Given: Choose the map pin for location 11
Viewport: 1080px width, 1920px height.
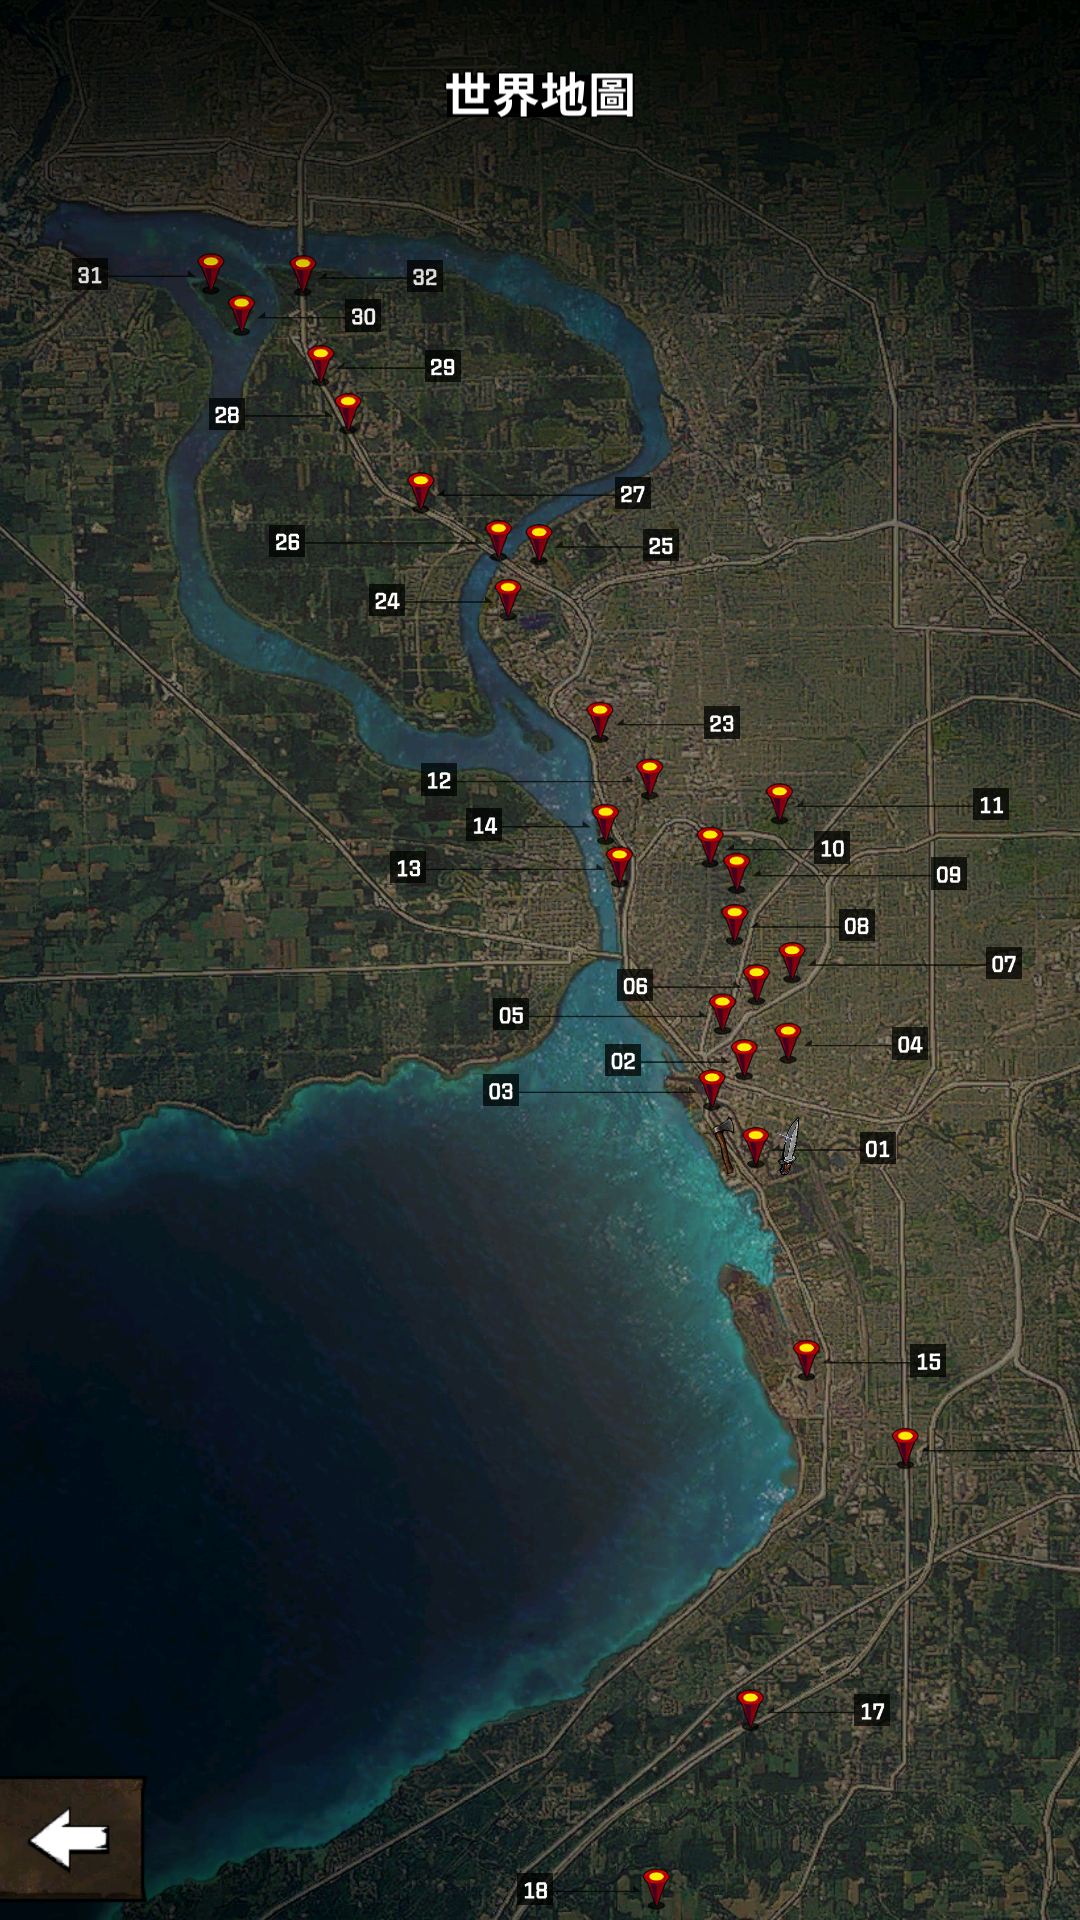Looking at the screenshot, I should 780,803.
